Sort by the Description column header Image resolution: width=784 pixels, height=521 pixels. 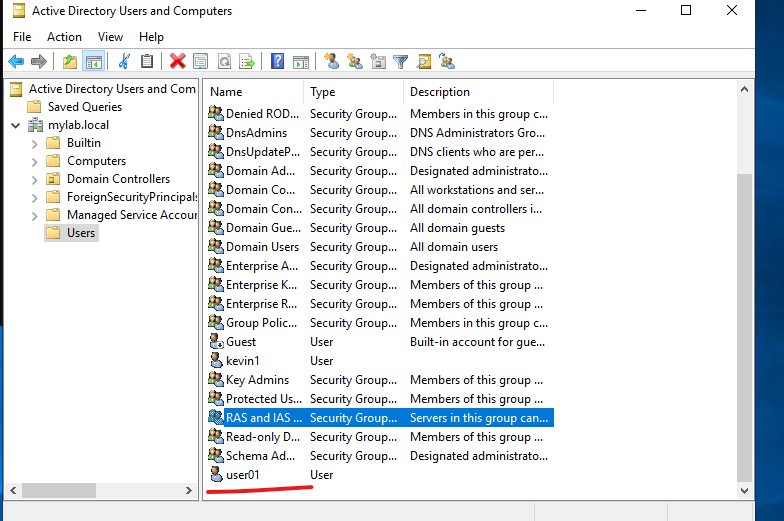(x=478, y=92)
